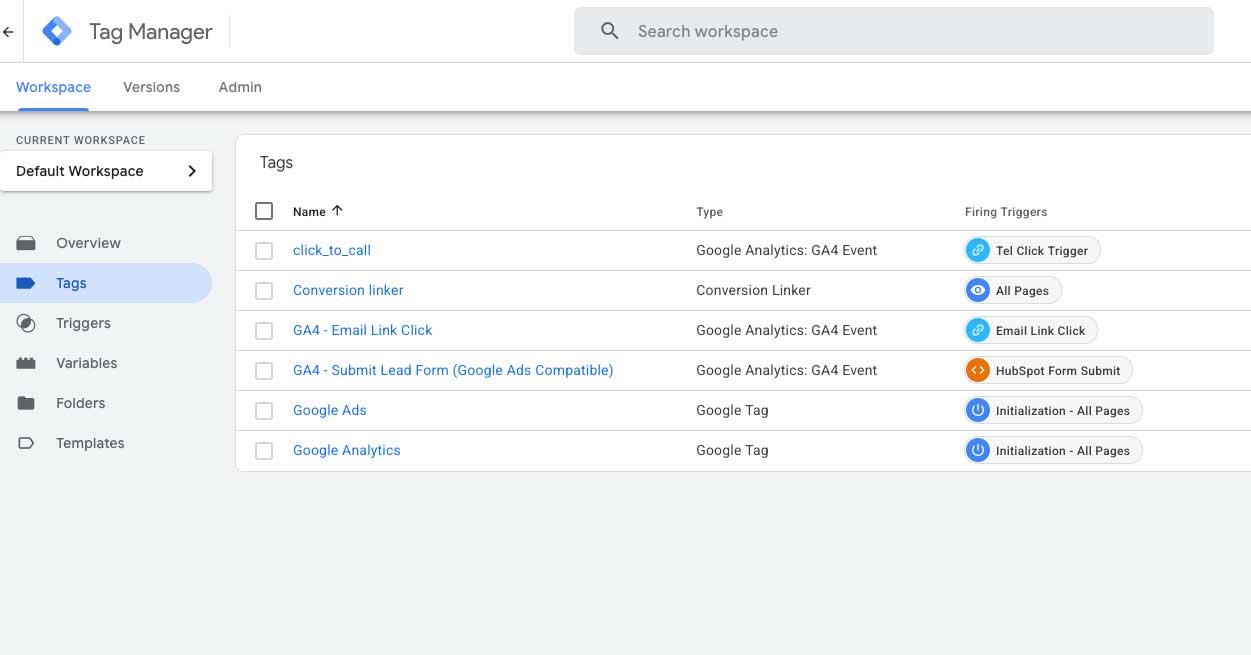Select Tags in the sidebar
The height and width of the screenshot is (655, 1251).
click(106, 283)
